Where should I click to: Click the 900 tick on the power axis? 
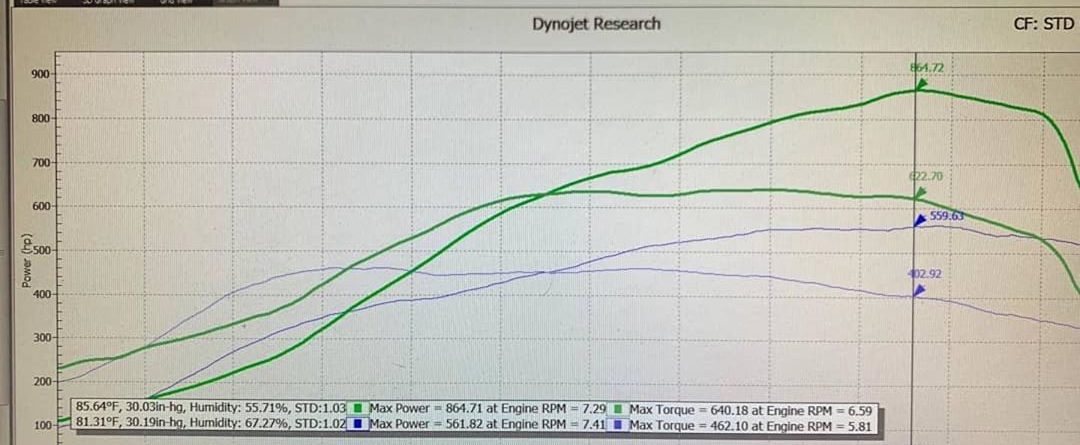39,75
